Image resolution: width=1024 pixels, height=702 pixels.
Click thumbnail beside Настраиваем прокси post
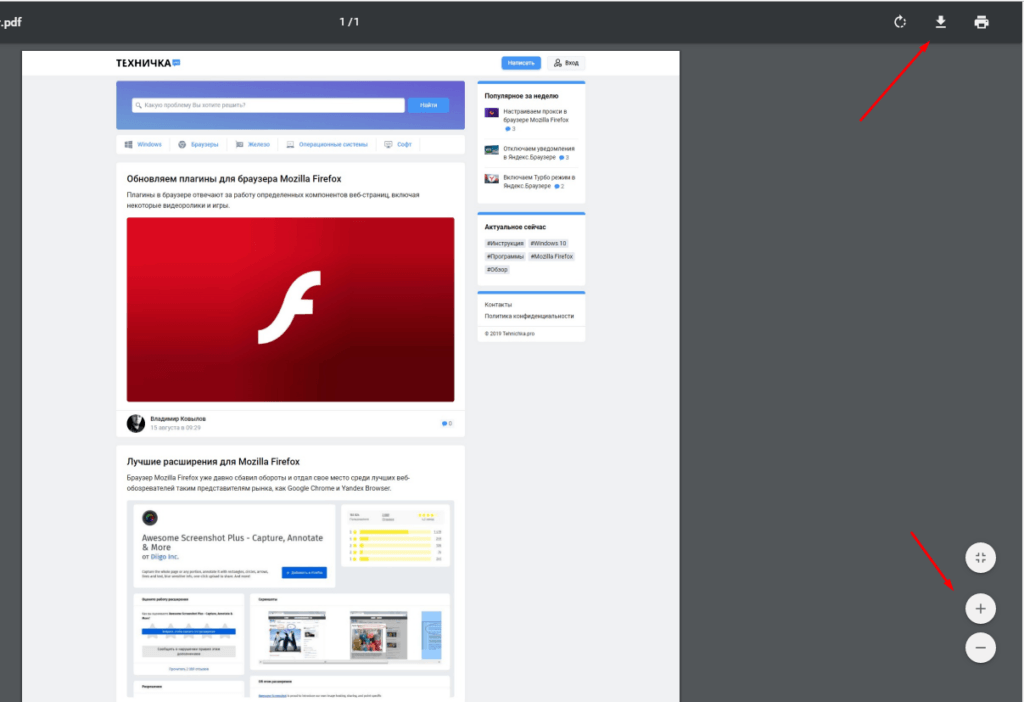tap(492, 113)
